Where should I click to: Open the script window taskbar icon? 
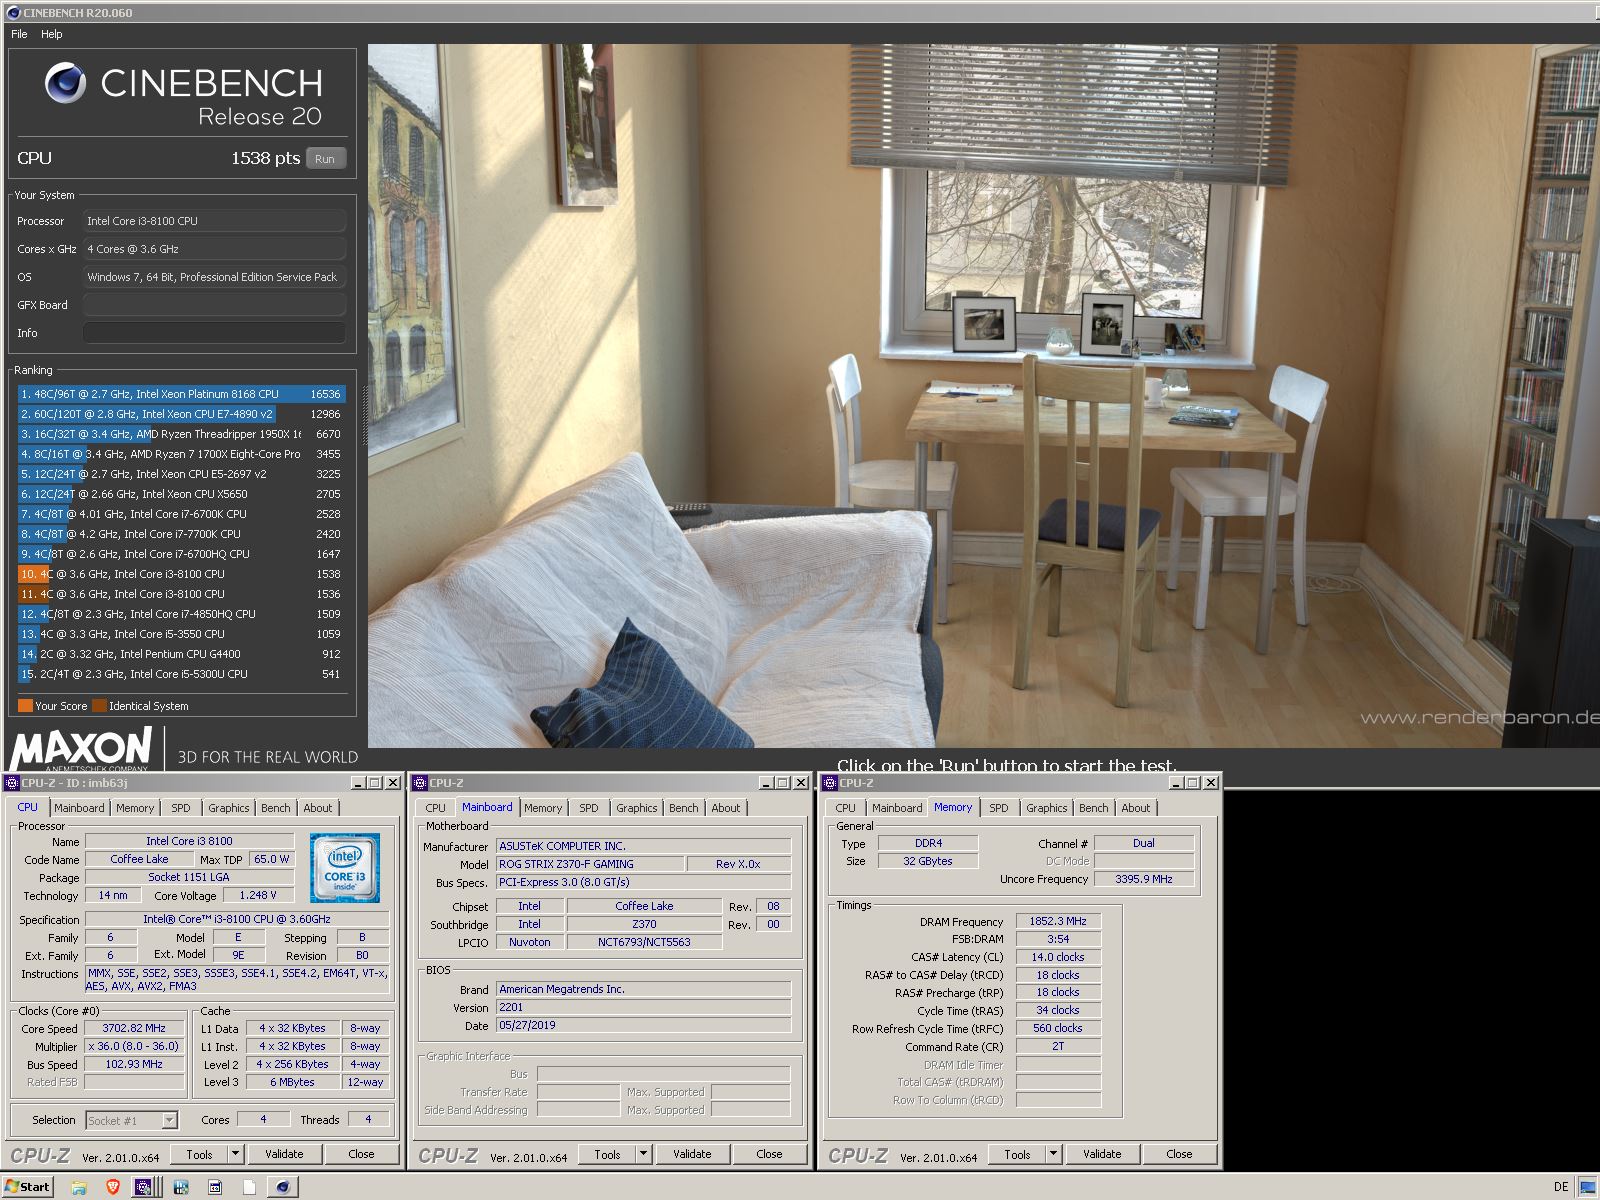[x=215, y=1187]
